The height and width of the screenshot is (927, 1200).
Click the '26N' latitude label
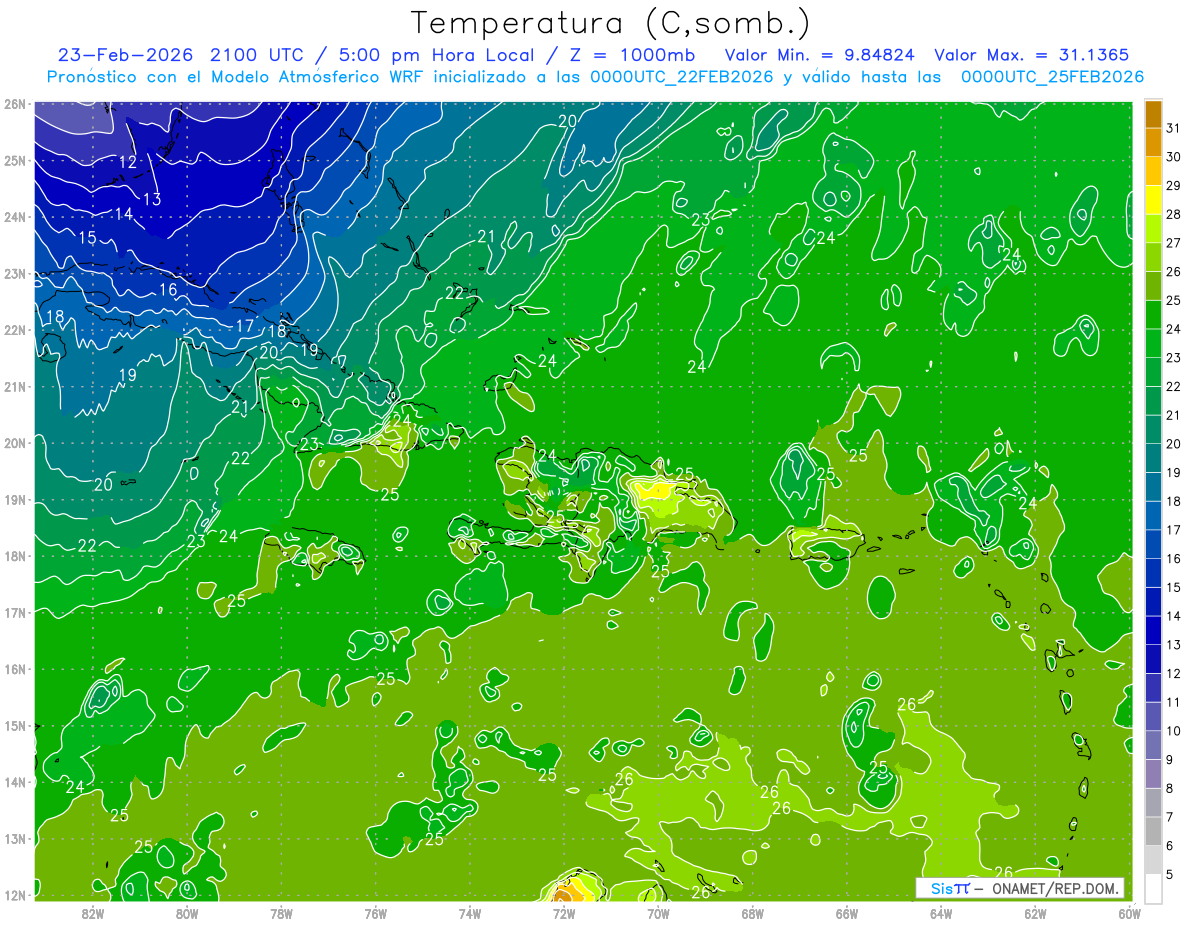[x=14, y=104]
